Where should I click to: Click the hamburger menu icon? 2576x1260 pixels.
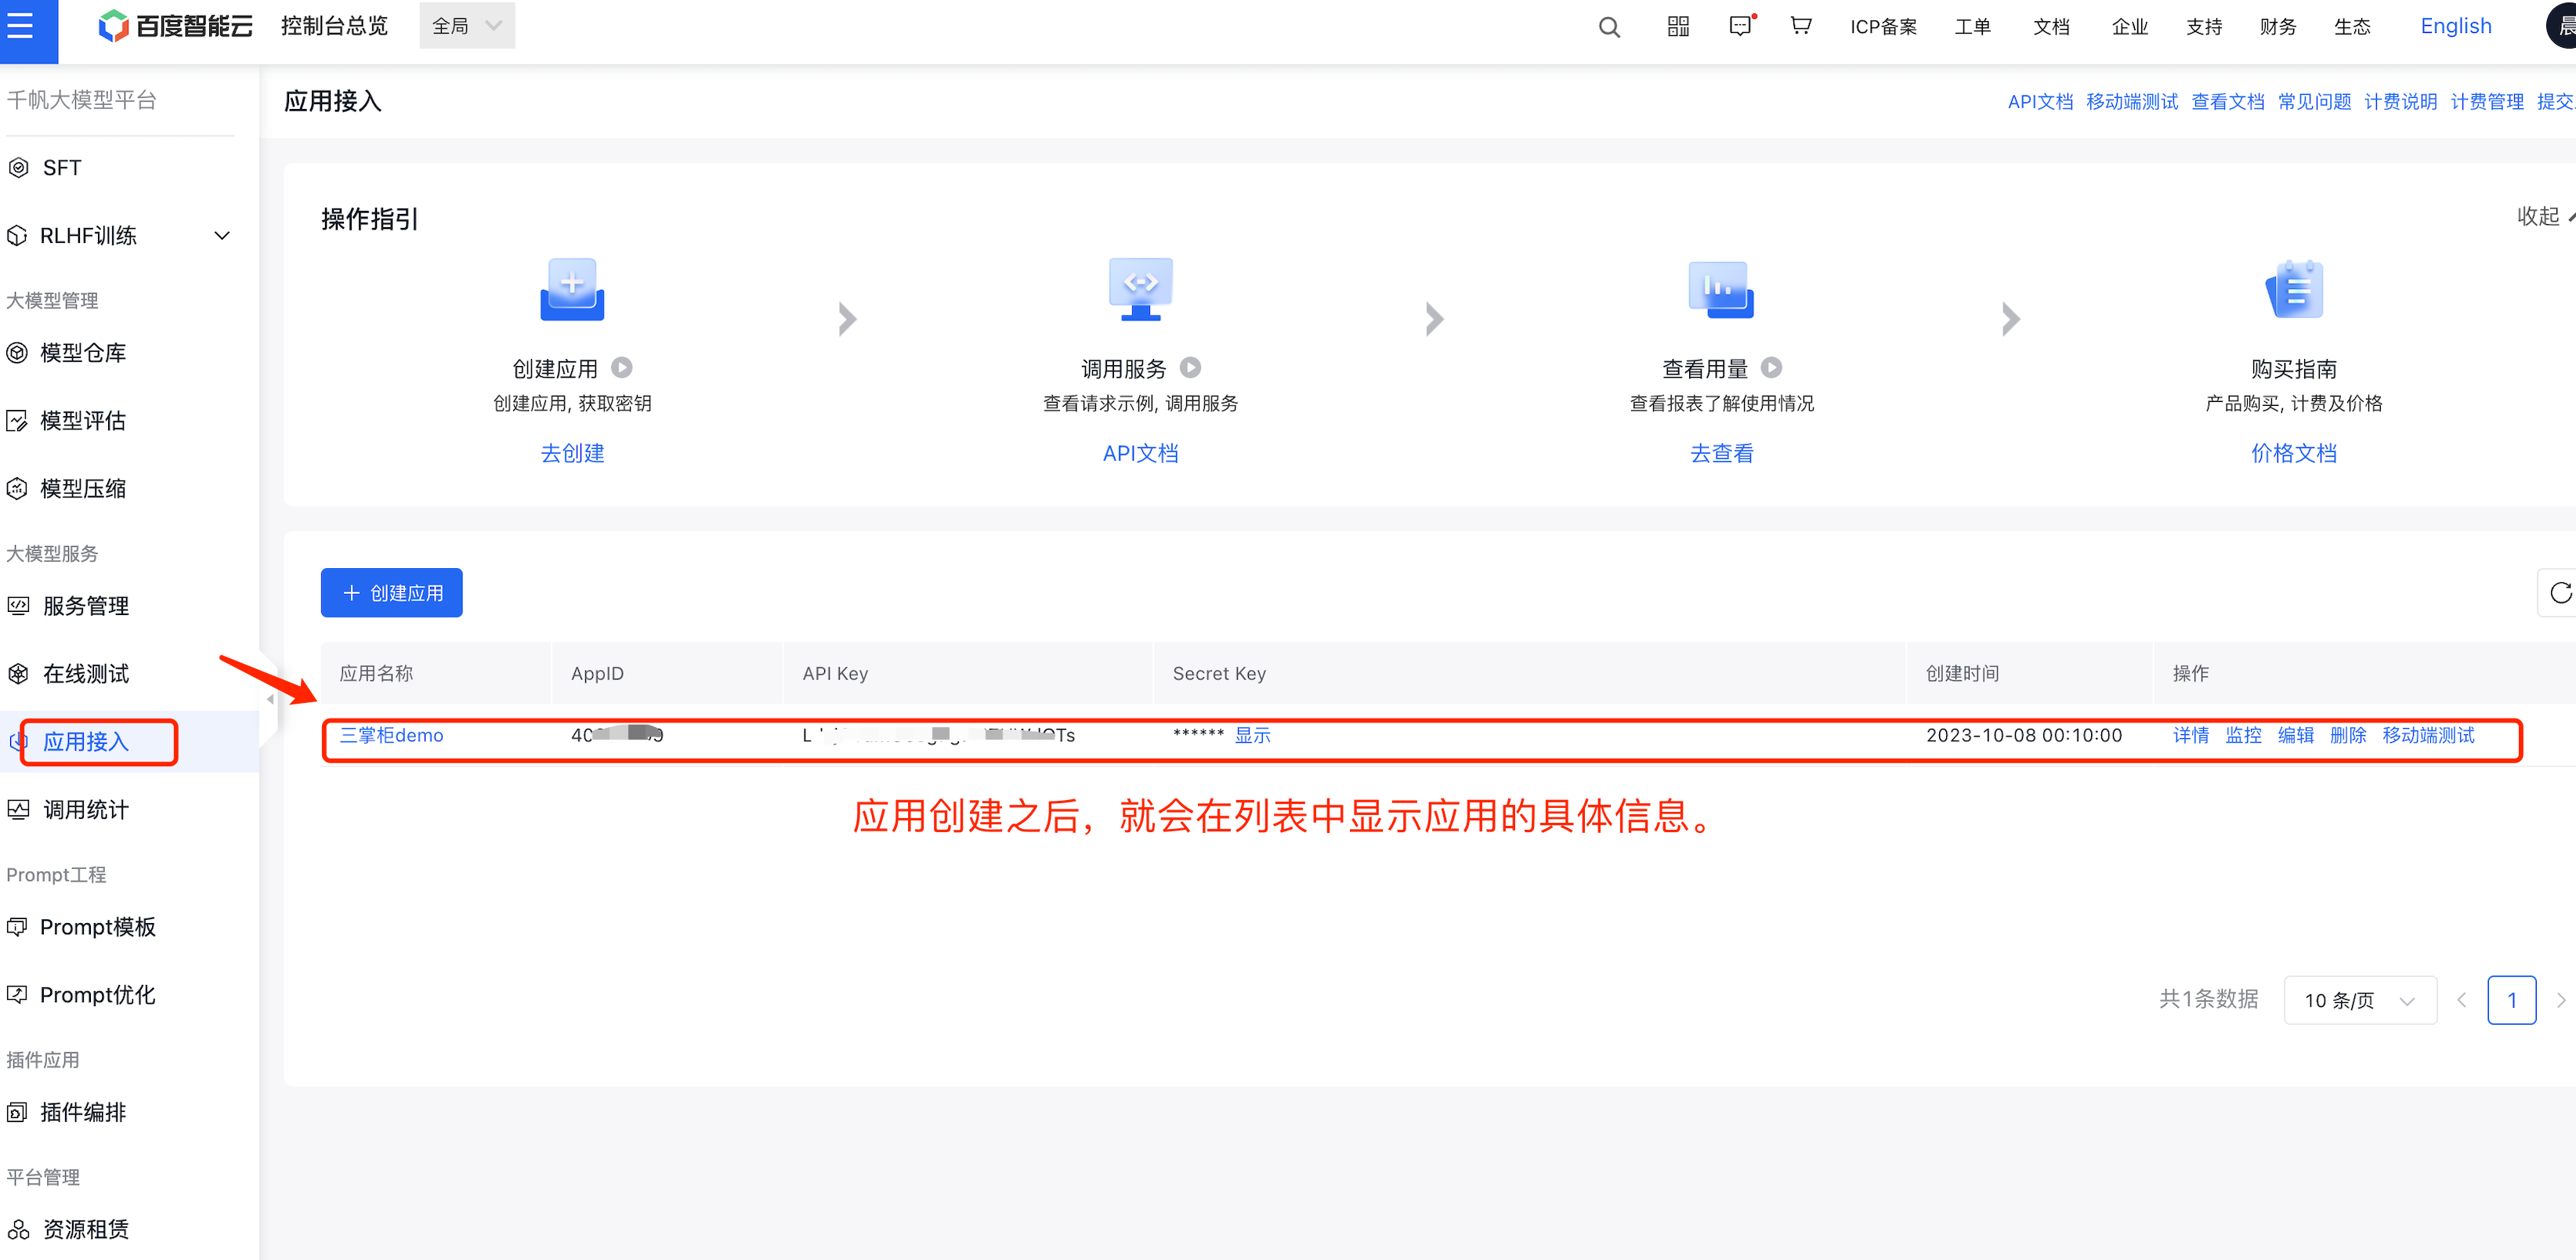(x=21, y=26)
